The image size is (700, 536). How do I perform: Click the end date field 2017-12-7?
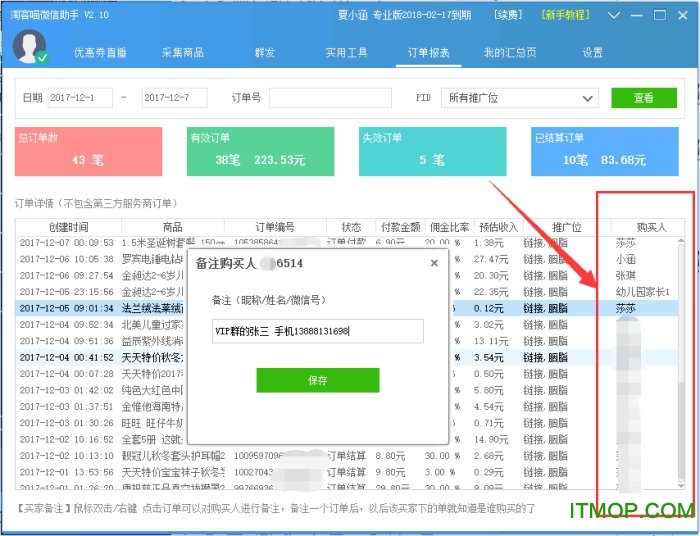pos(175,98)
